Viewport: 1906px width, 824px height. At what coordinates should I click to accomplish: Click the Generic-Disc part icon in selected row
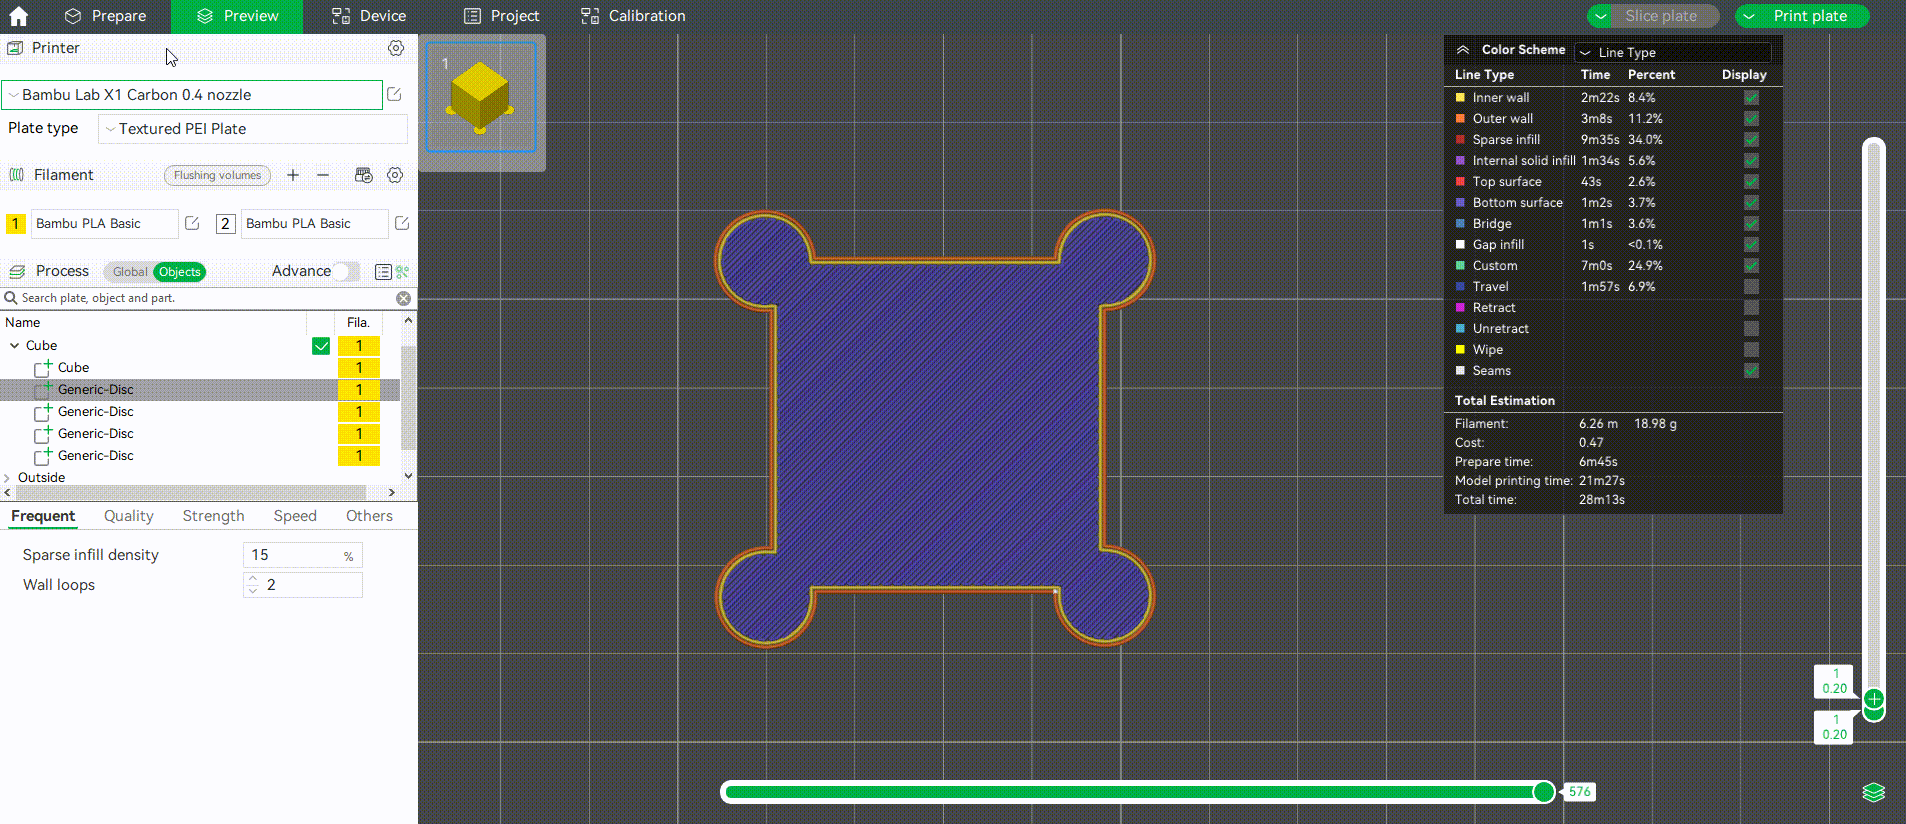tap(42, 389)
